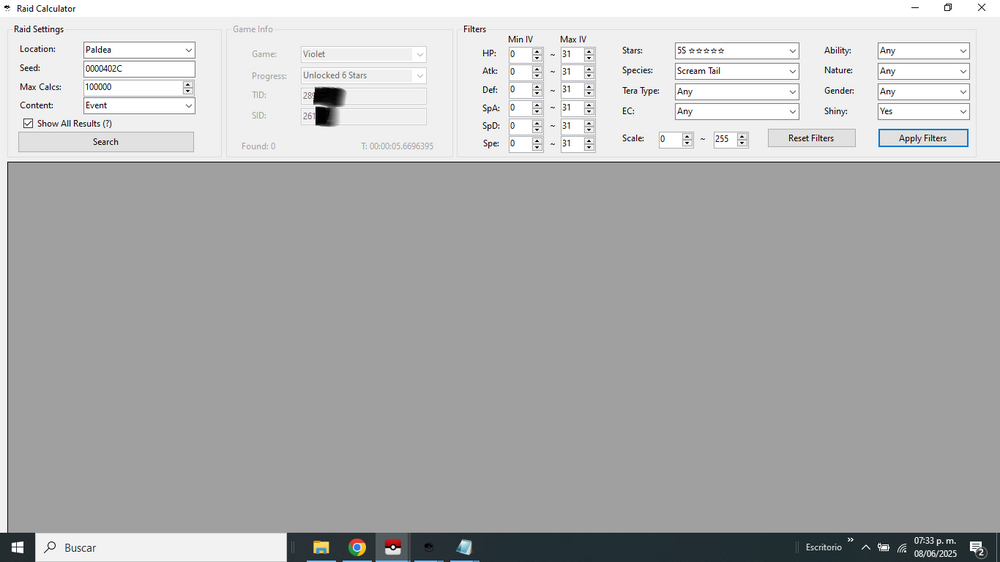Click the Wi-Fi network tray icon

[x=902, y=548]
